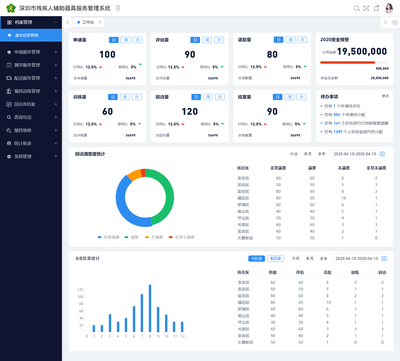Filter satisfaction stats by 今日
Image resolution: width=400 pixels, height=361 pixels.
(294, 154)
